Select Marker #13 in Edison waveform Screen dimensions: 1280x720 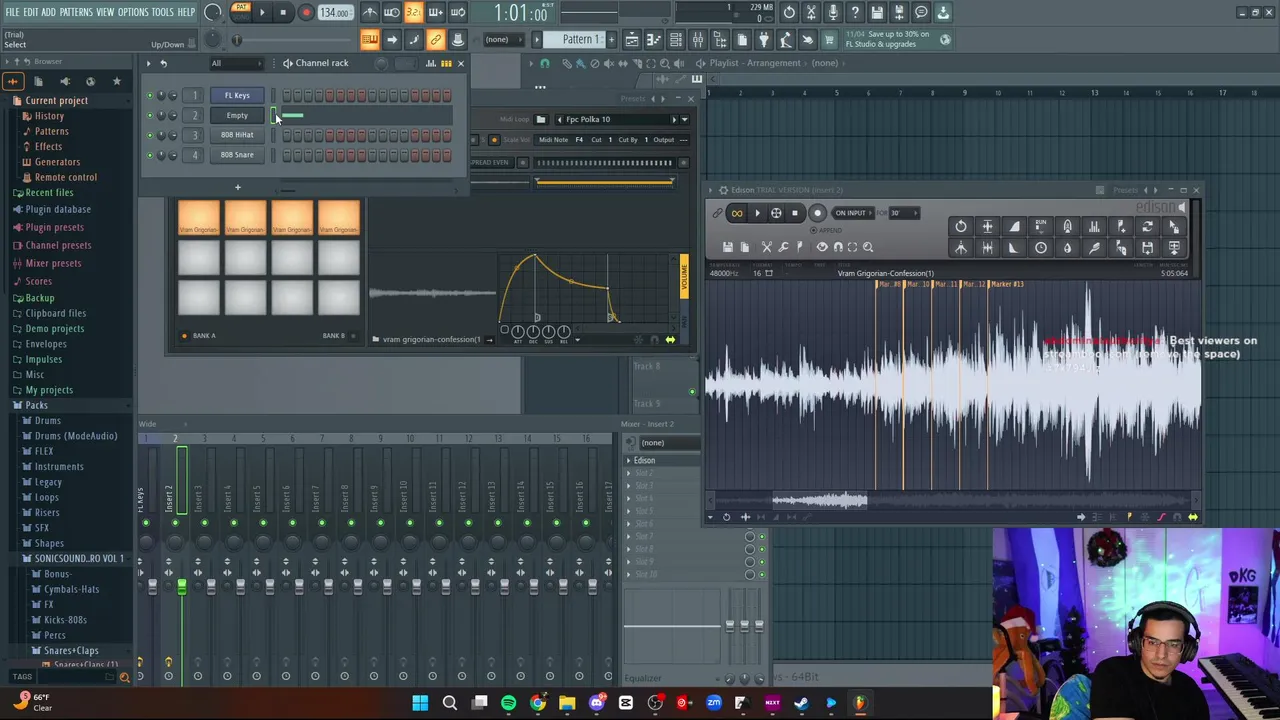(1007, 285)
